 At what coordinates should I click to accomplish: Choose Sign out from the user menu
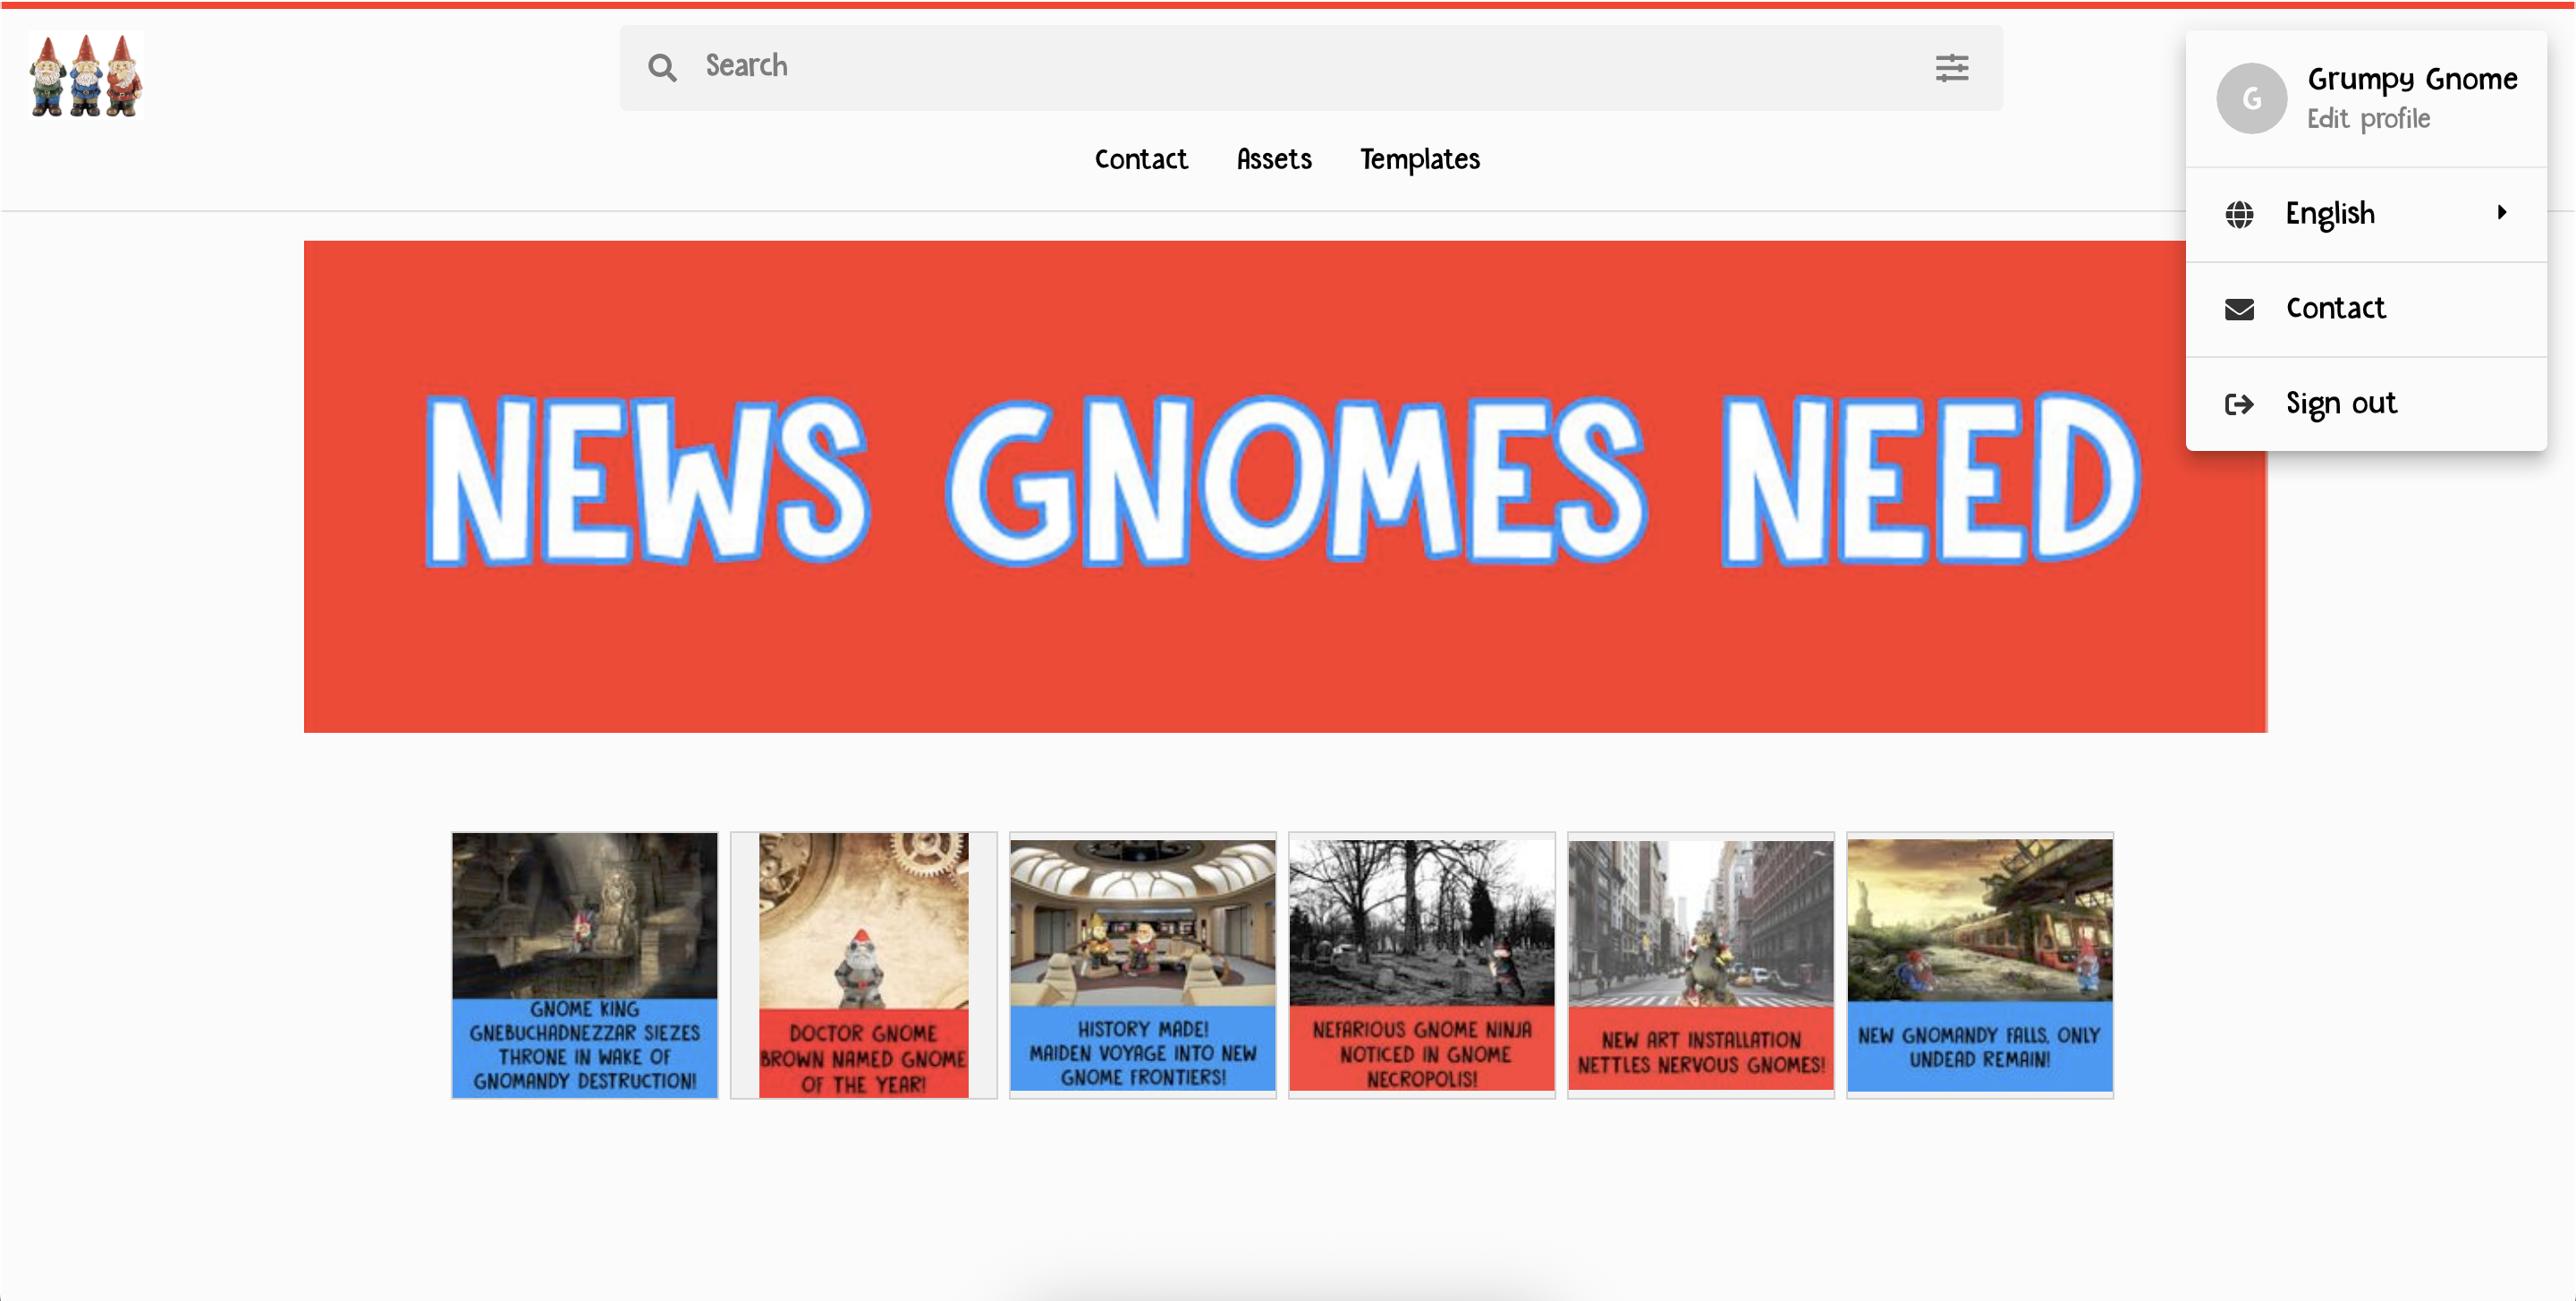[2340, 403]
